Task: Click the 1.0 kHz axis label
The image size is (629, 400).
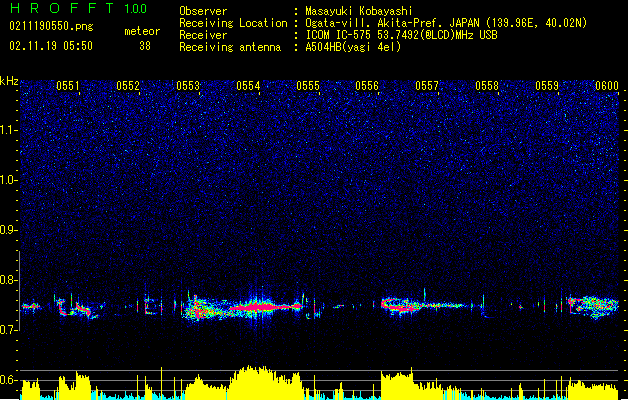Action: tap(8, 180)
